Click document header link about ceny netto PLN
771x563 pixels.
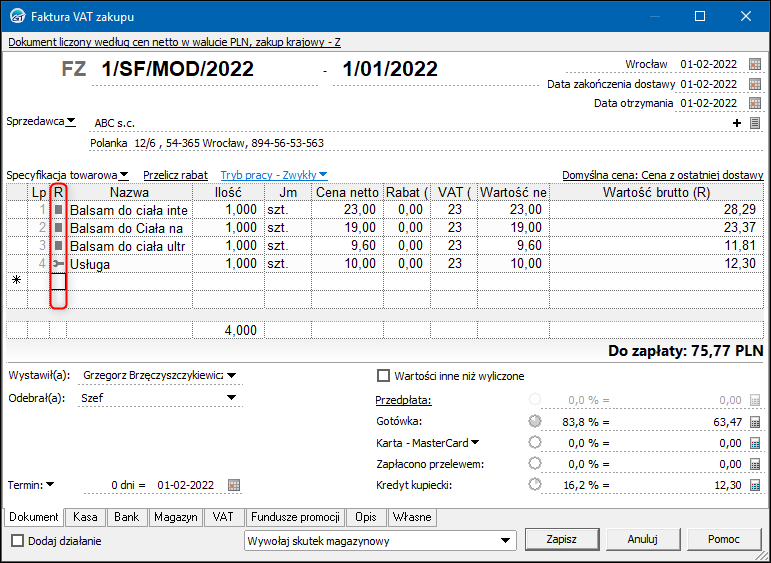pos(175,42)
